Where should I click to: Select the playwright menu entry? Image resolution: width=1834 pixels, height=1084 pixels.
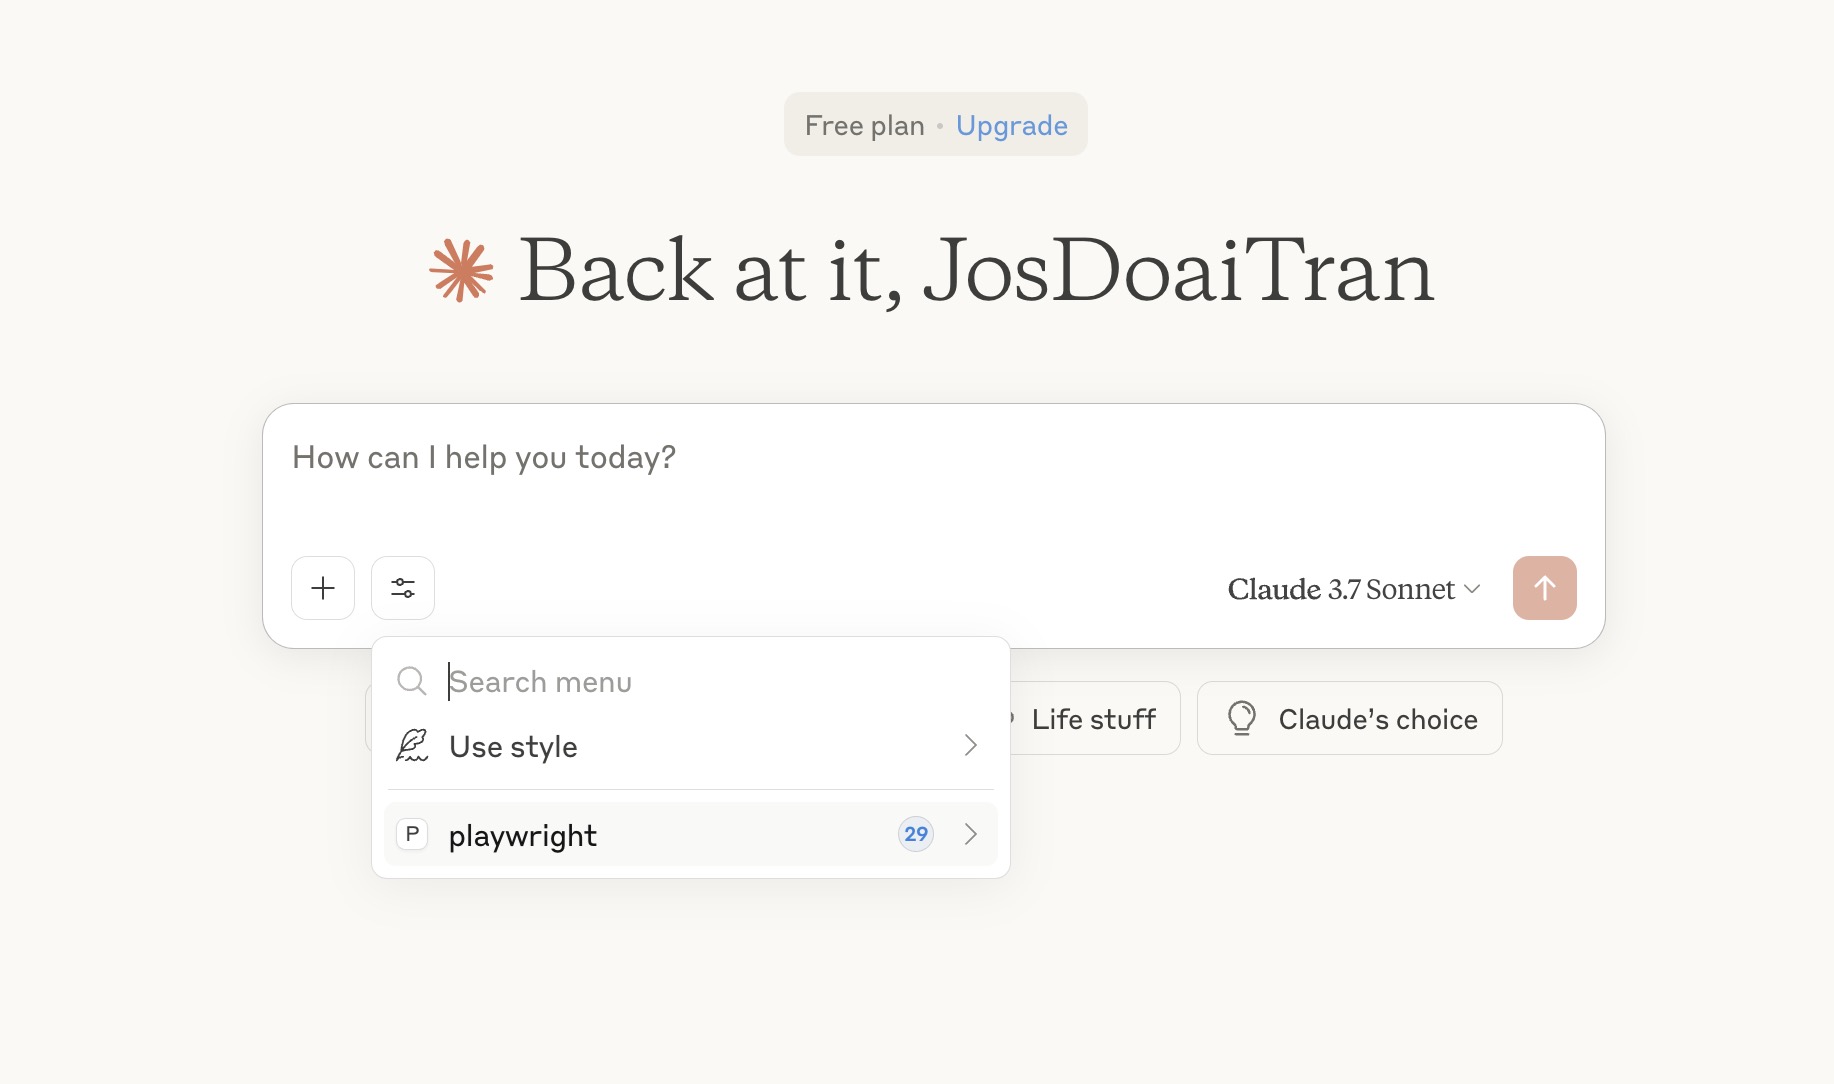click(x=691, y=834)
